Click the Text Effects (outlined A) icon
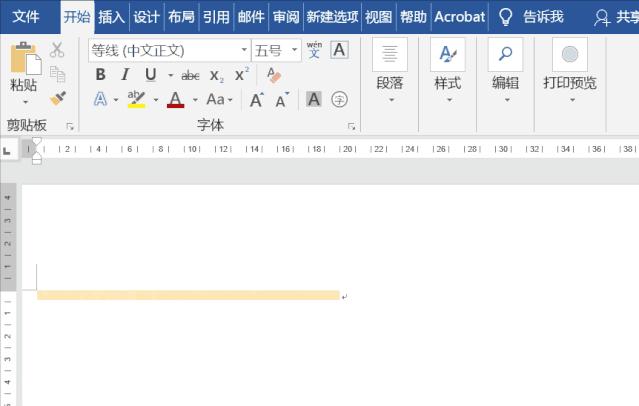This screenshot has height=406, width=639. [101, 99]
